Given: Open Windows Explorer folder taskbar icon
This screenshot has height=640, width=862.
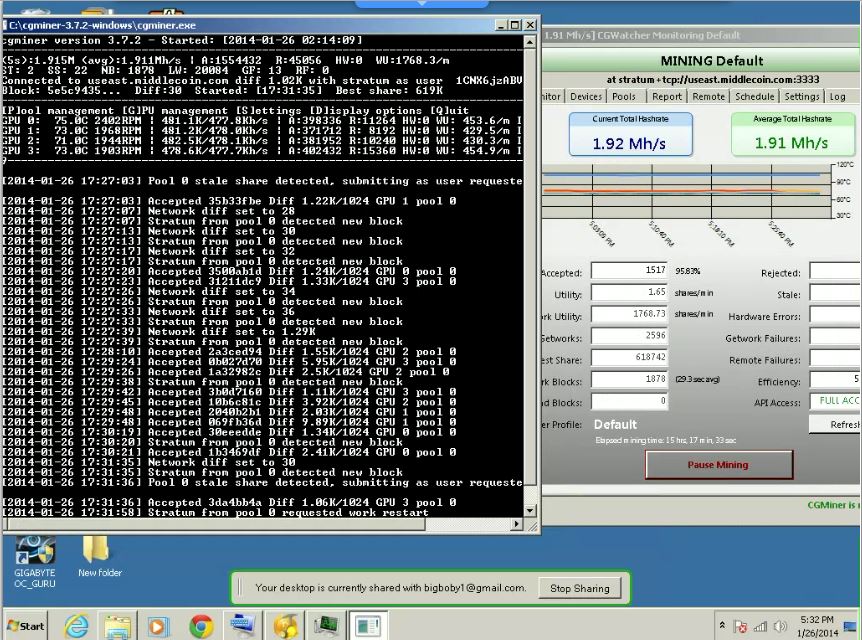Looking at the screenshot, I should click(x=117, y=626).
